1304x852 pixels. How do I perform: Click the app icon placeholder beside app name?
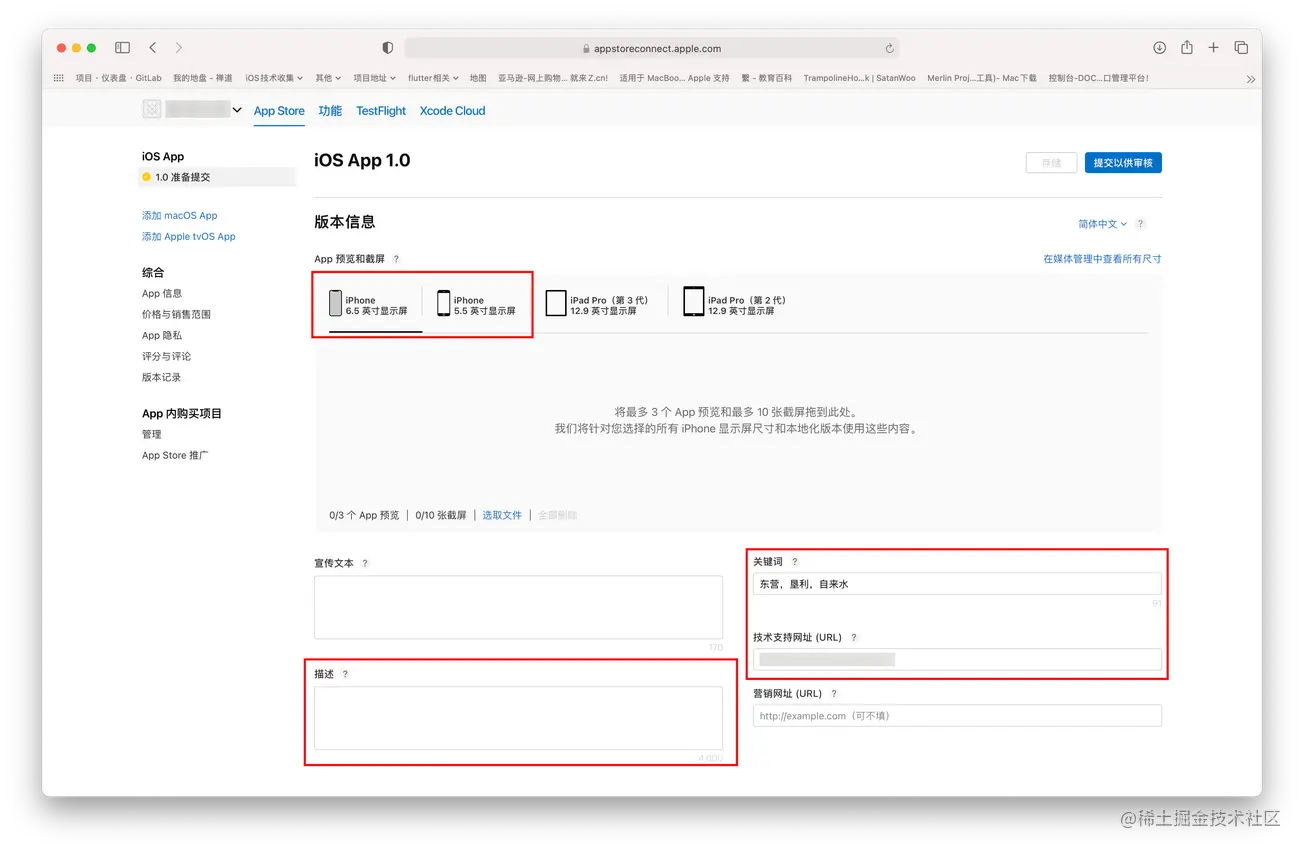tap(151, 110)
